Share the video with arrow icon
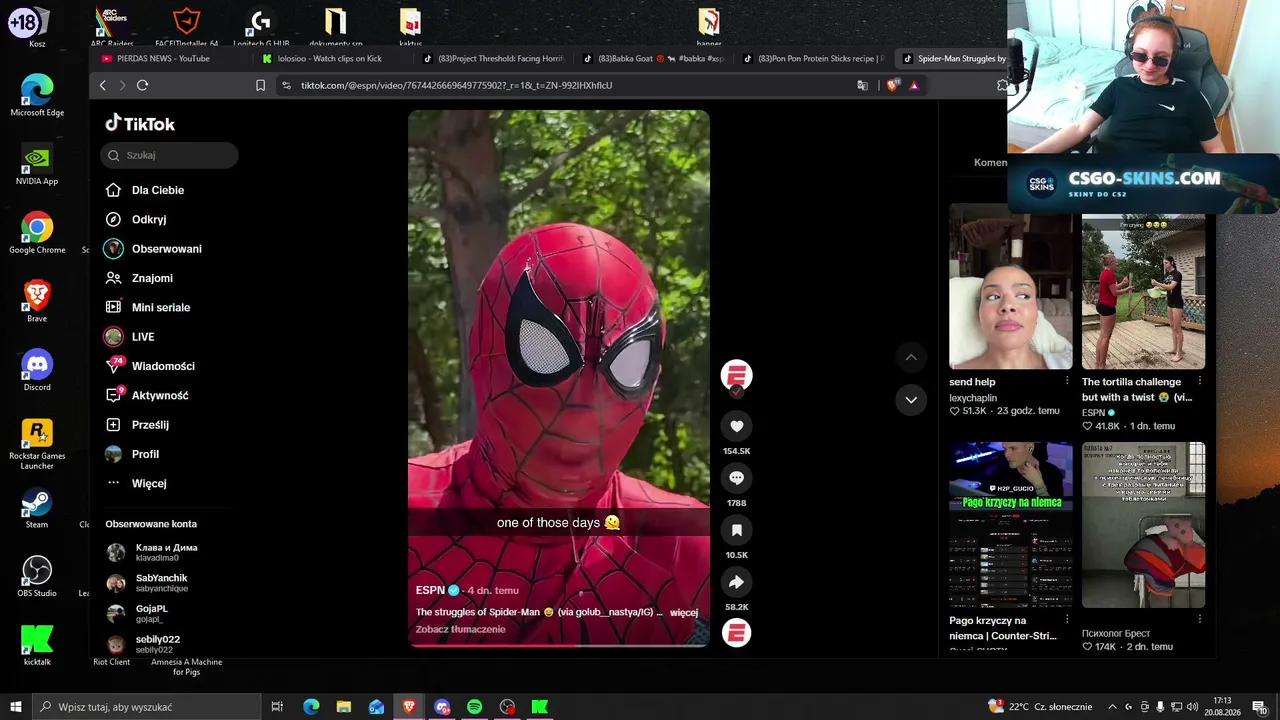Screen dimensions: 1280x720 pos(736,582)
